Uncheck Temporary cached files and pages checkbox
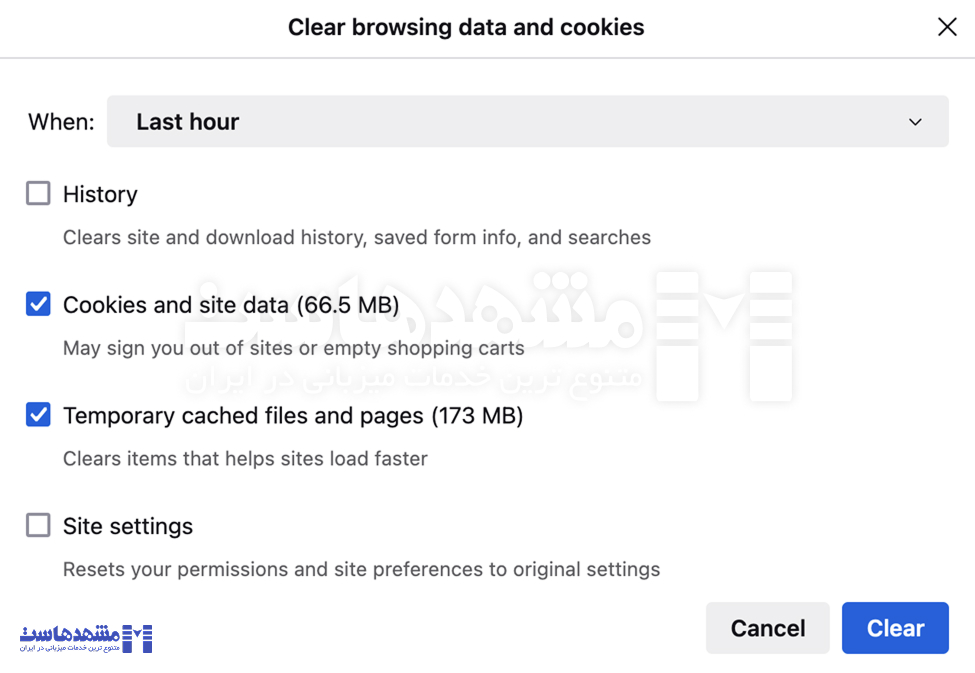 38,414
